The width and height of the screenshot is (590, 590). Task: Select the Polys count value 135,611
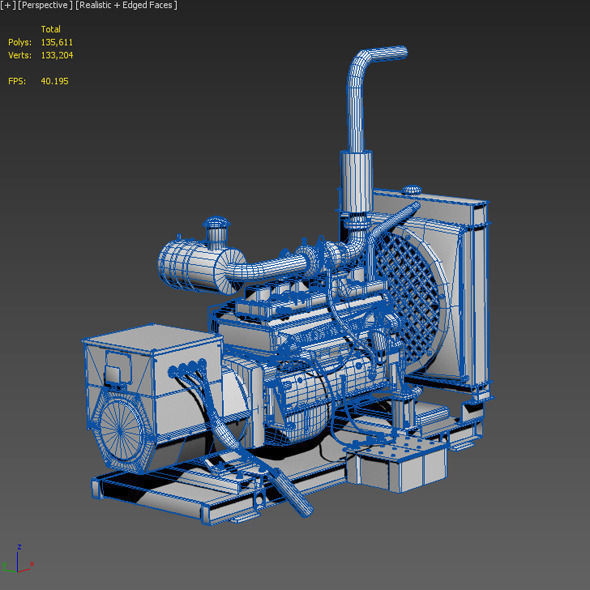pos(56,42)
